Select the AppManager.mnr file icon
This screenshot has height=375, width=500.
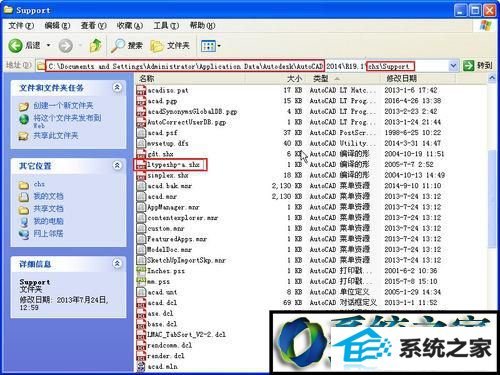142,207
